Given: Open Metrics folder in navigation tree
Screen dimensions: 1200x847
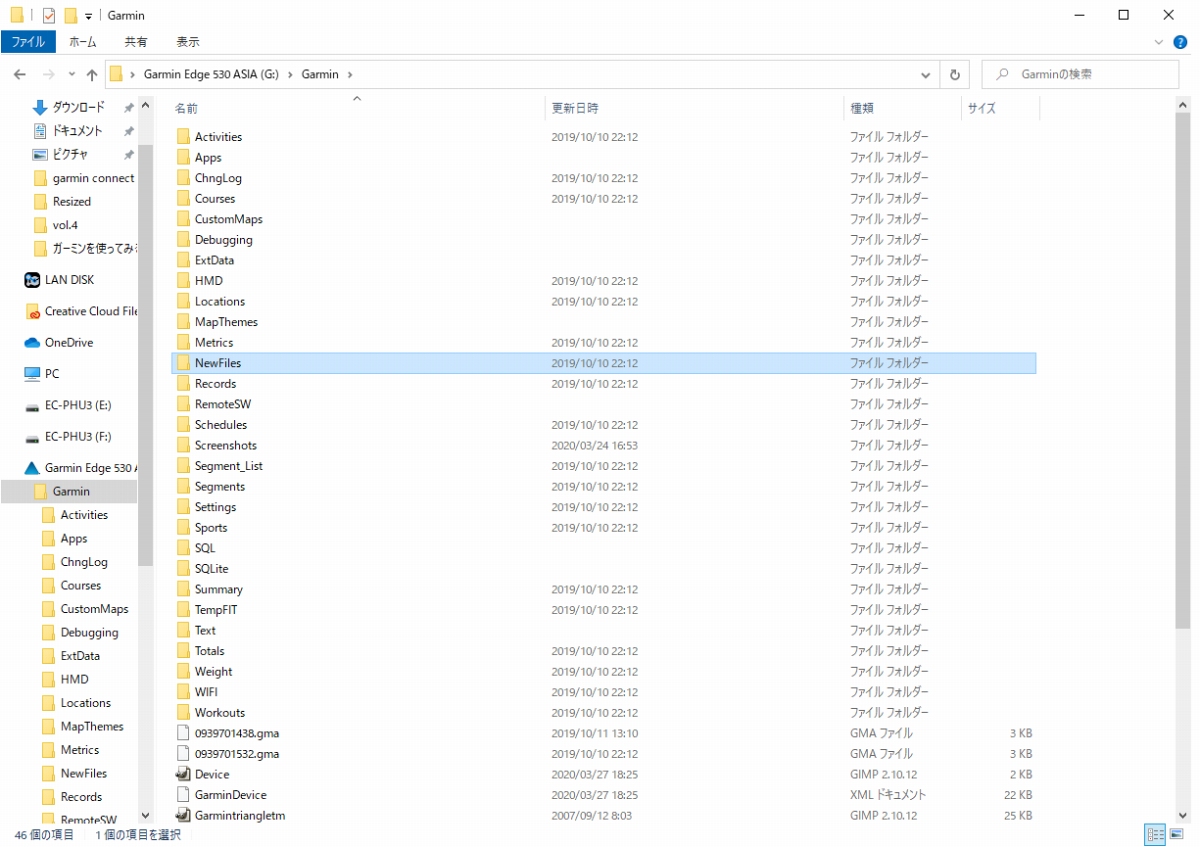Looking at the screenshot, I should click(x=79, y=750).
